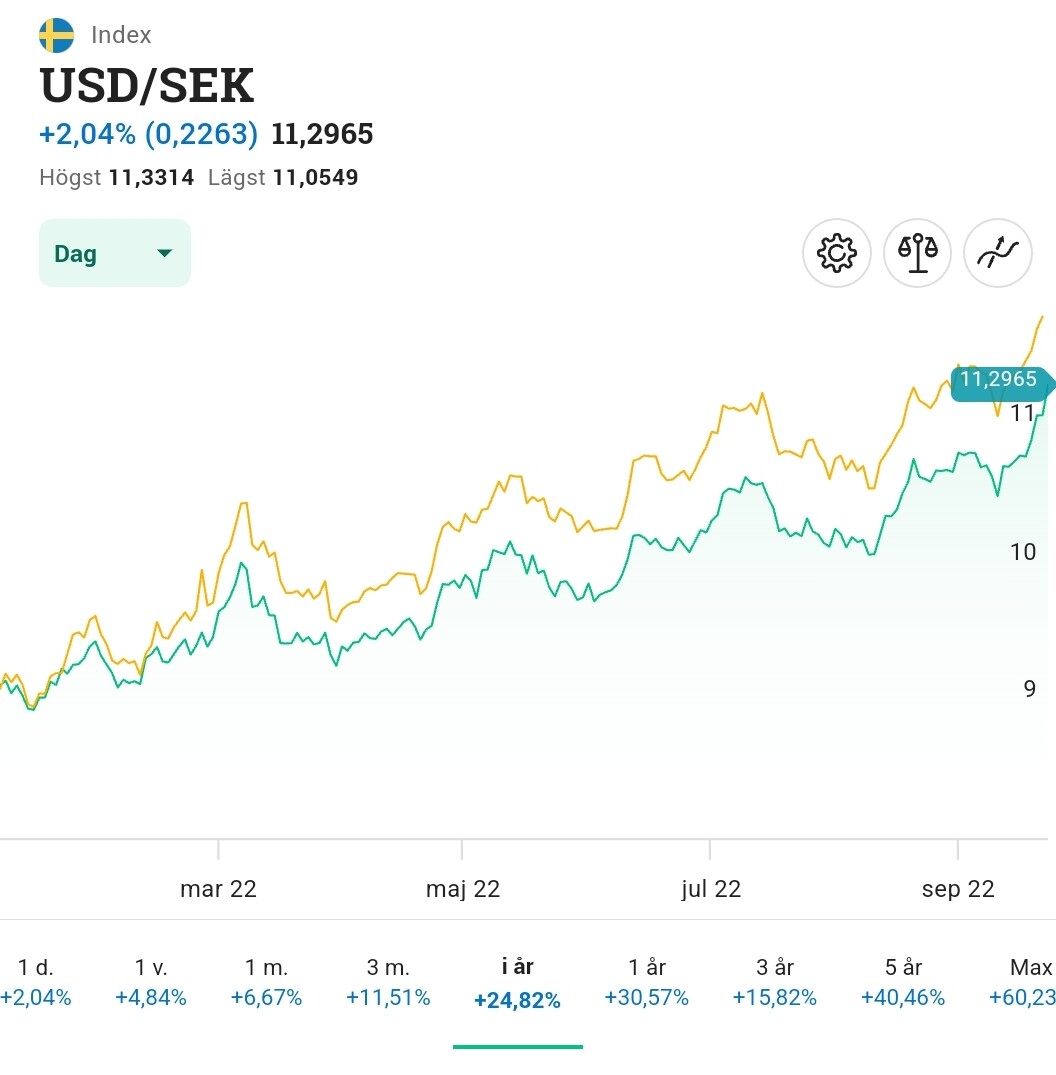
Task: Open the technical indicators chart icon
Action: coord(997,253)
